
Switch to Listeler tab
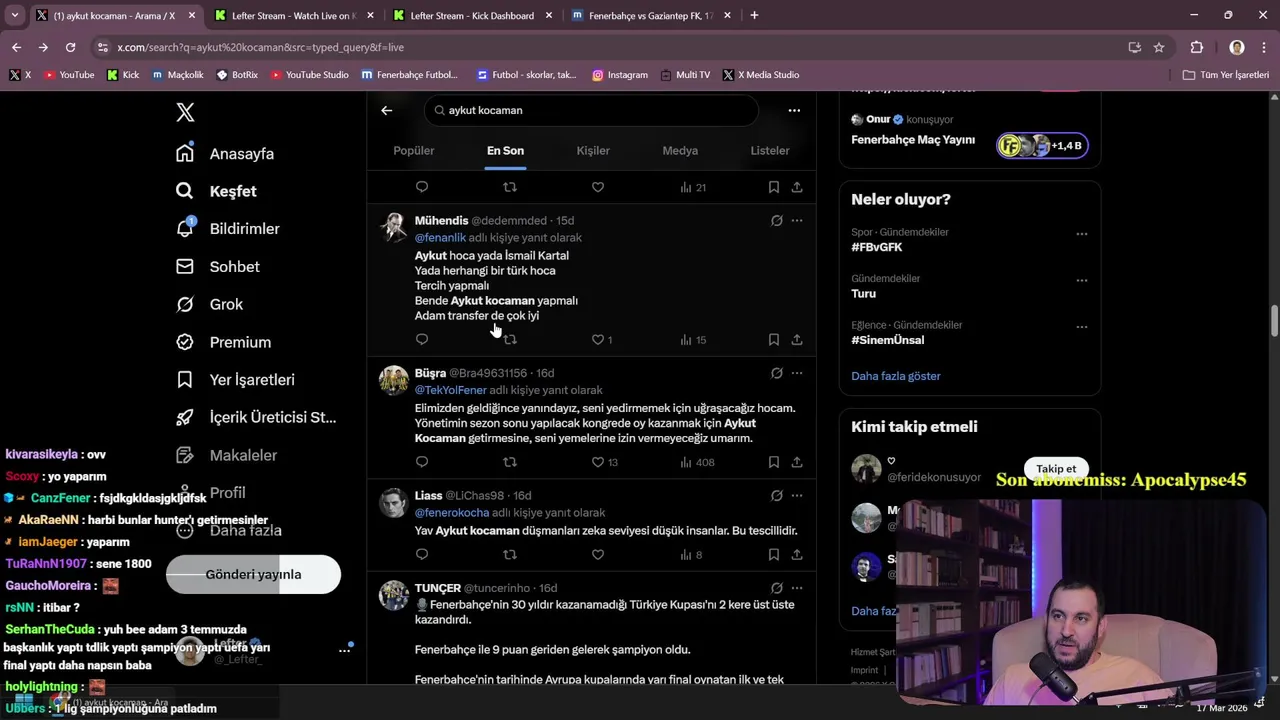point(770,150)
